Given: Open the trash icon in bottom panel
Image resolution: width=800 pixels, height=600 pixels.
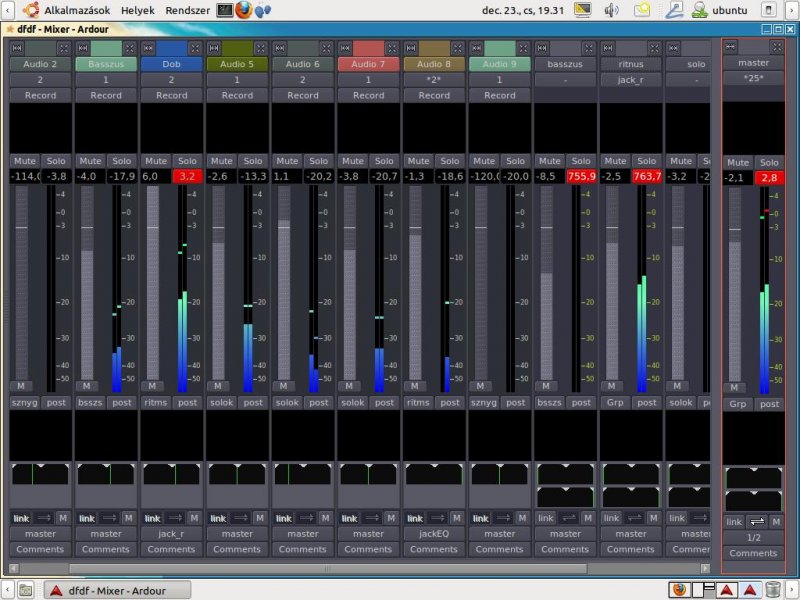Looking at the screenshot, I should coord(772,590).
